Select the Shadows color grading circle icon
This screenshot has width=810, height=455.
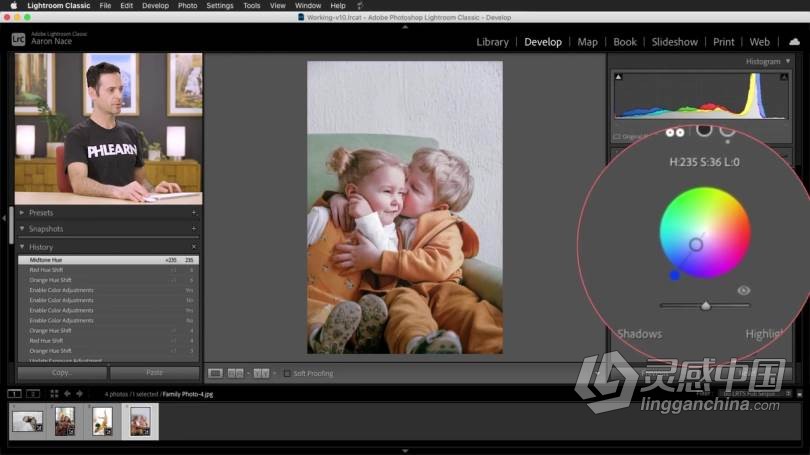pyautogui.click(x=704, y=130)
